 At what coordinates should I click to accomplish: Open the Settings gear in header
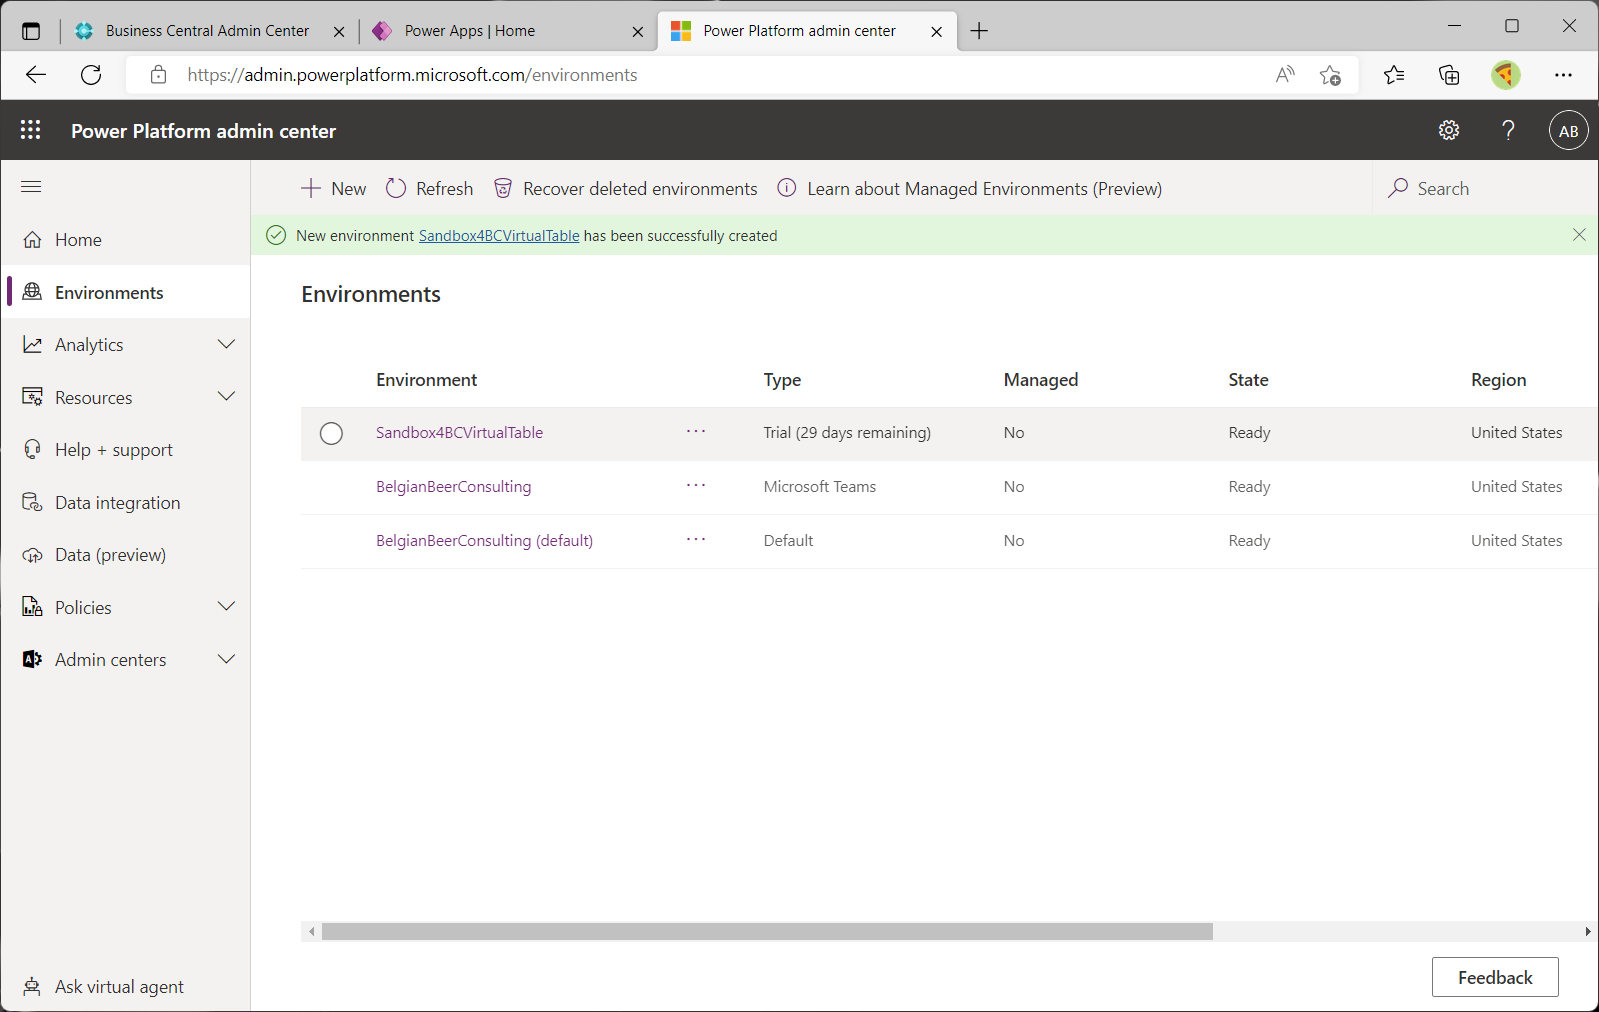click(x=1448, y=130)
